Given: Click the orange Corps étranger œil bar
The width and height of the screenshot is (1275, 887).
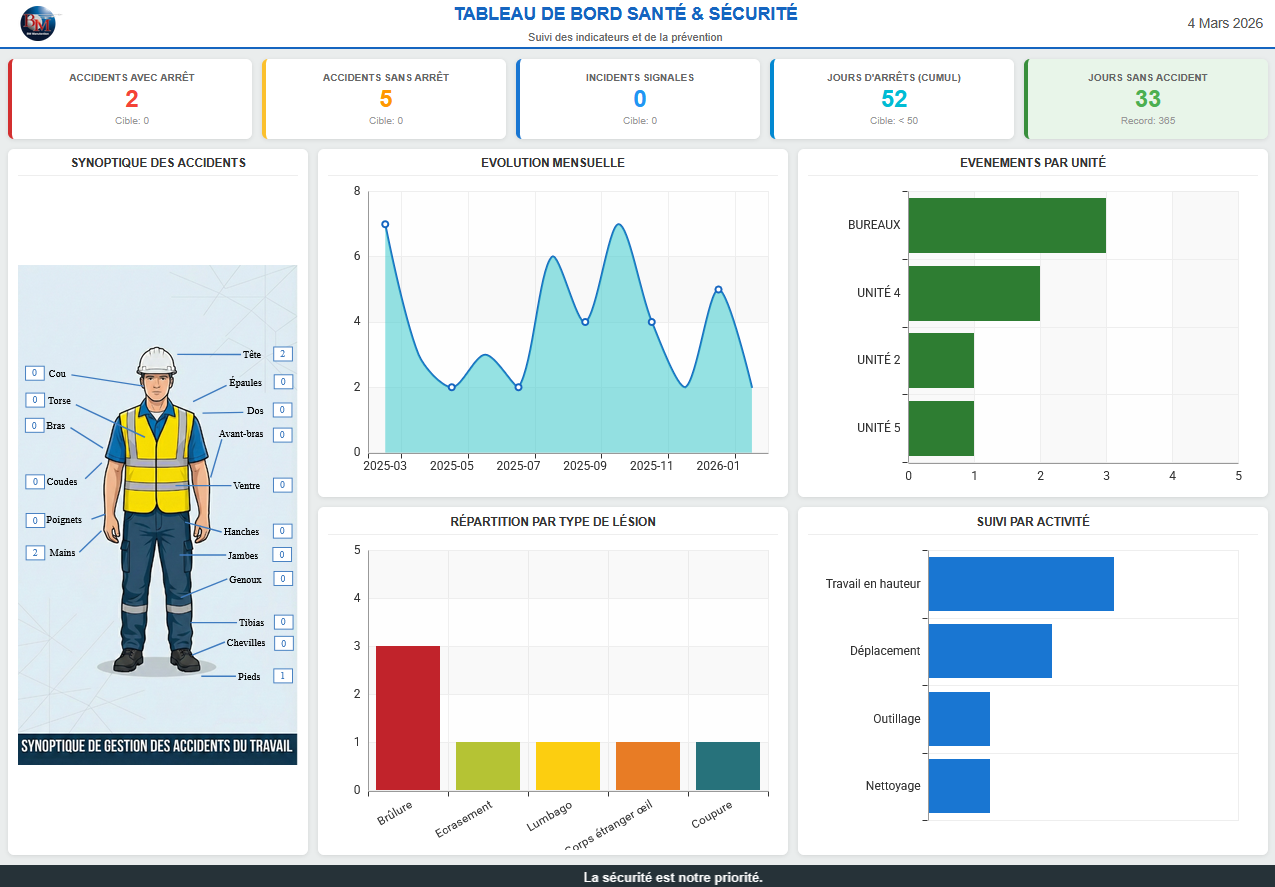Looking at the screenshot, I should [x=648, y=766].
